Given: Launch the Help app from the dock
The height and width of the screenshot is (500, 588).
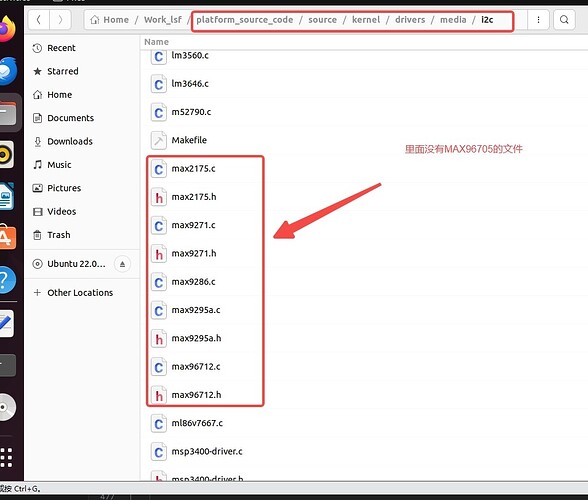Looking at the screenshot, I should (x=6, y=280).
